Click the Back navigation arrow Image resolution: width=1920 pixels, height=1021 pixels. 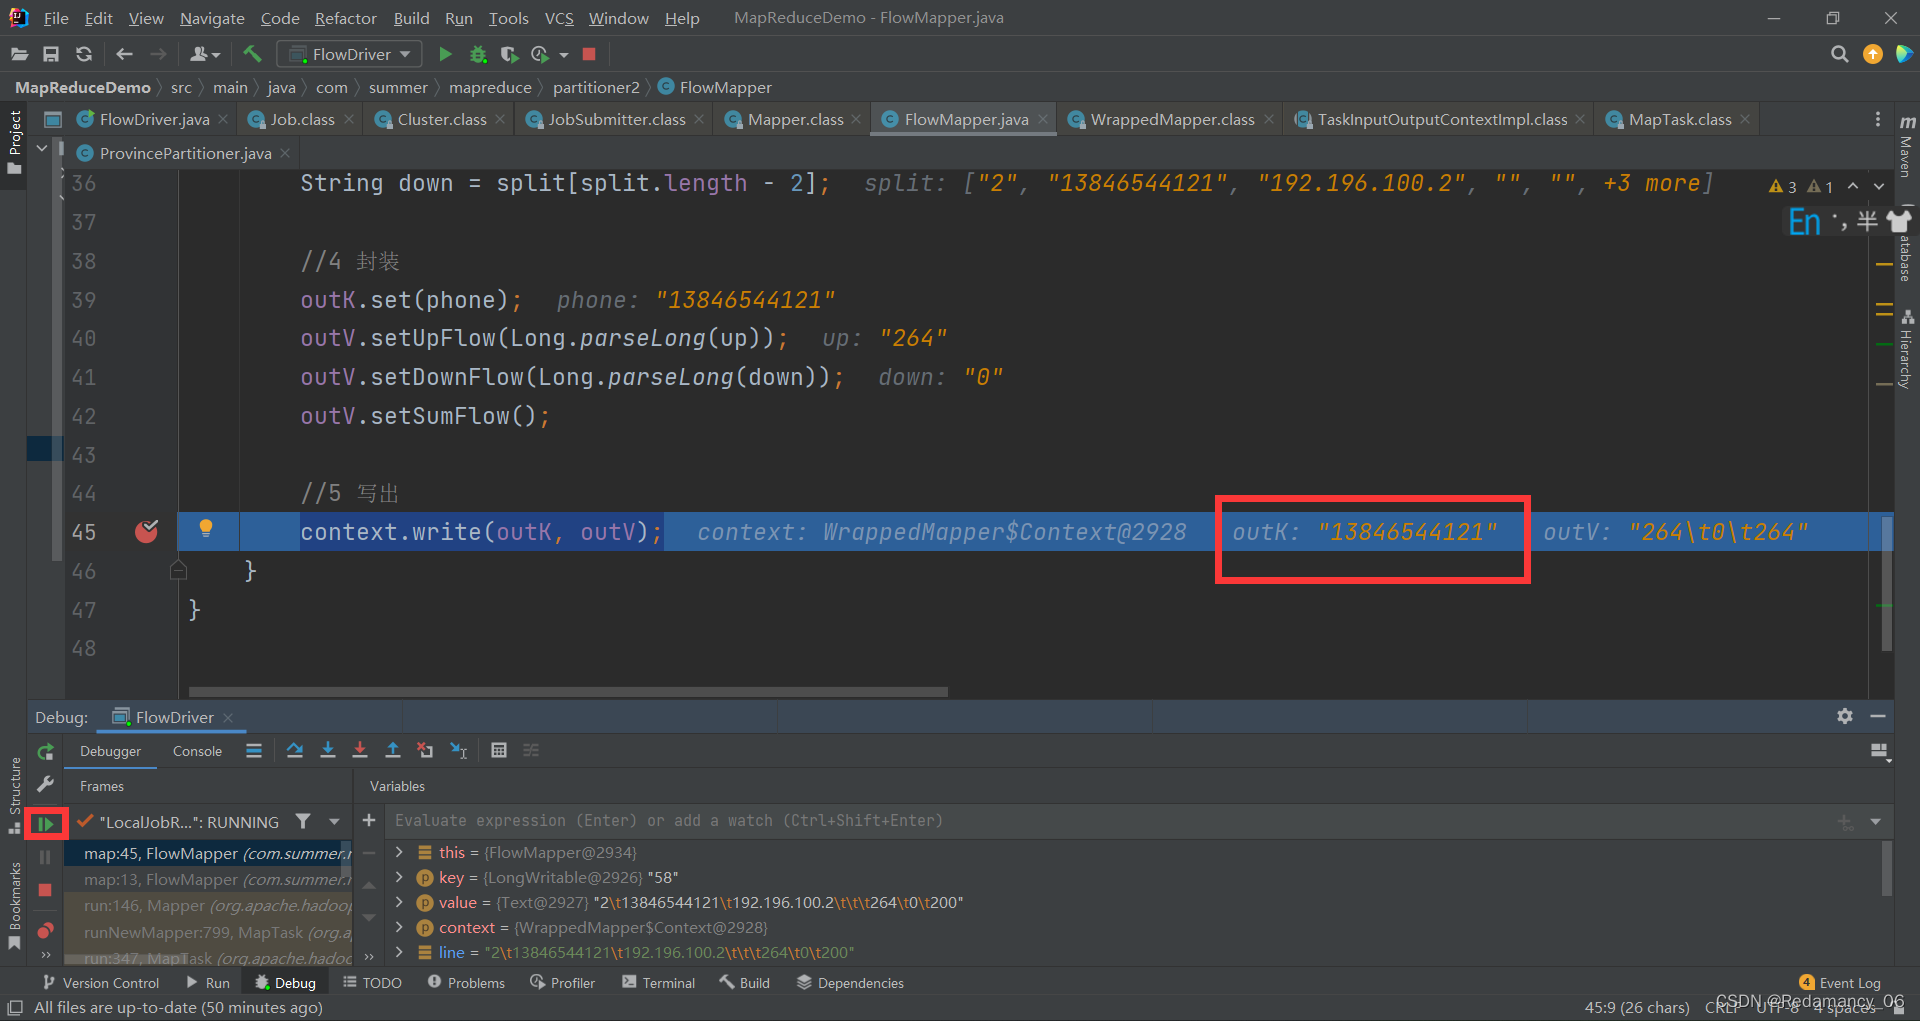coord(124,54)
